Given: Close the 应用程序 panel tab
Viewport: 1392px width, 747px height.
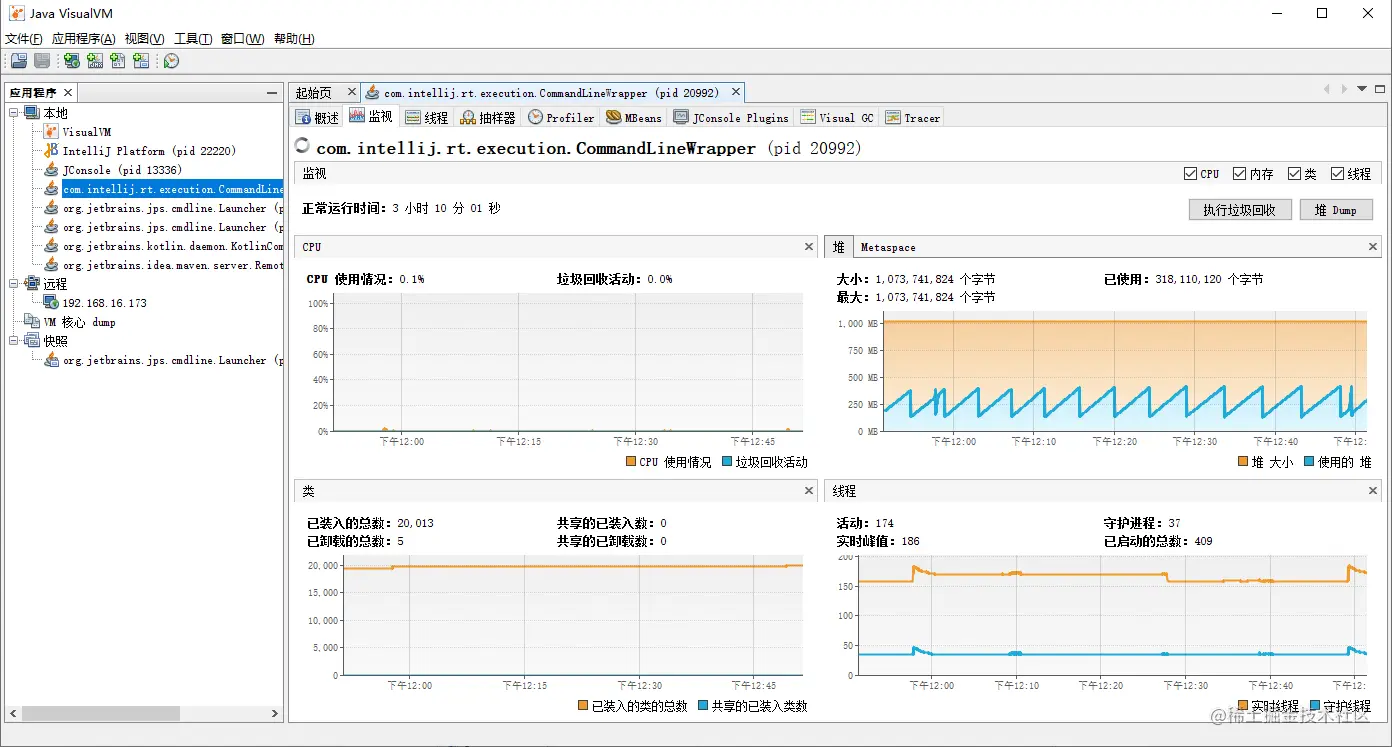Looking at the screenshot, I should pos(68,93).
